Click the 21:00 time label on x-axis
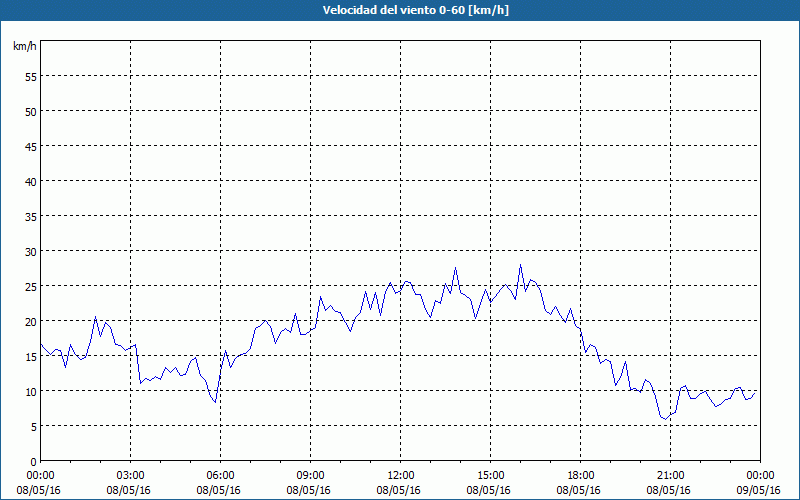The image size is (800, 500). (670, 476)
